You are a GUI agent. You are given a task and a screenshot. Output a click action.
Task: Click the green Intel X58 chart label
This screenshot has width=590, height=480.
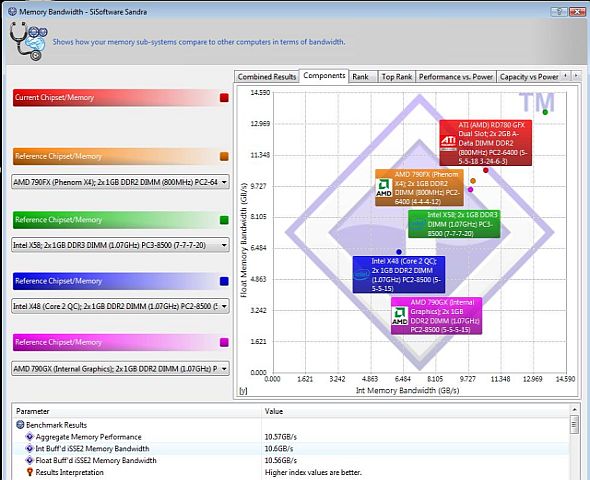click(x=454, y=224)
